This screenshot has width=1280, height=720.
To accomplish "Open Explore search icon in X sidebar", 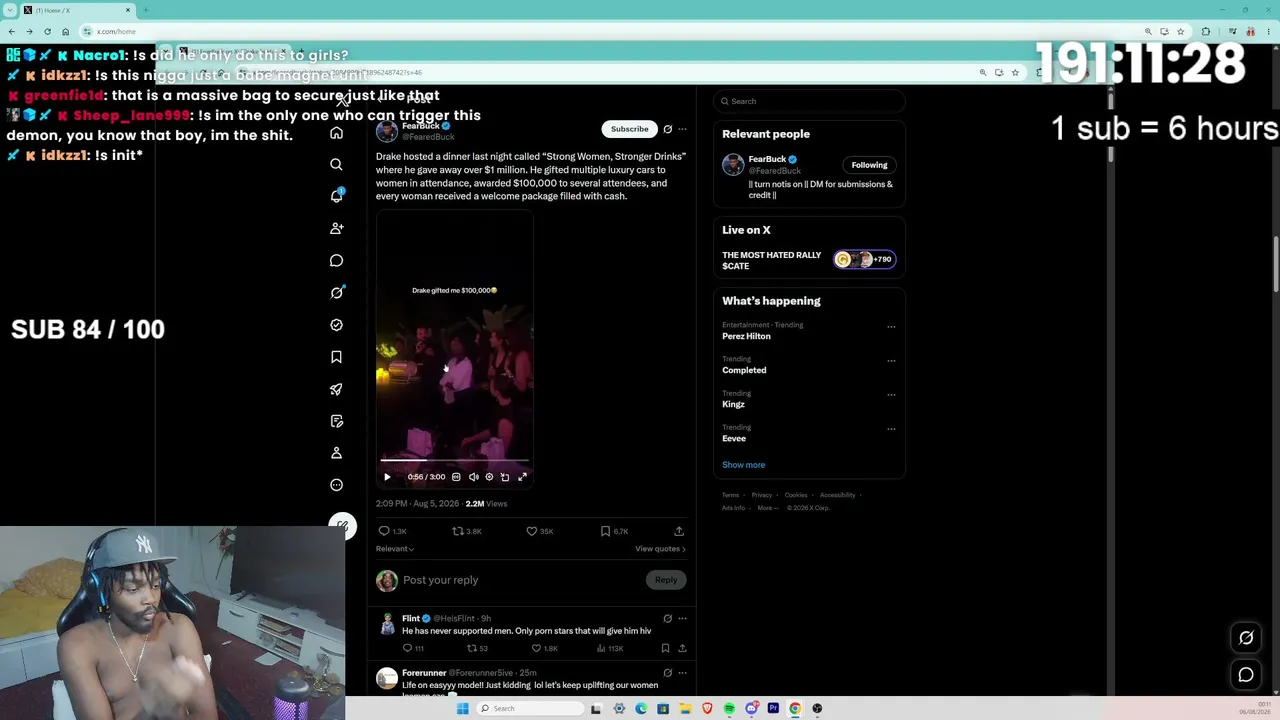I will [x=336, y=164].
